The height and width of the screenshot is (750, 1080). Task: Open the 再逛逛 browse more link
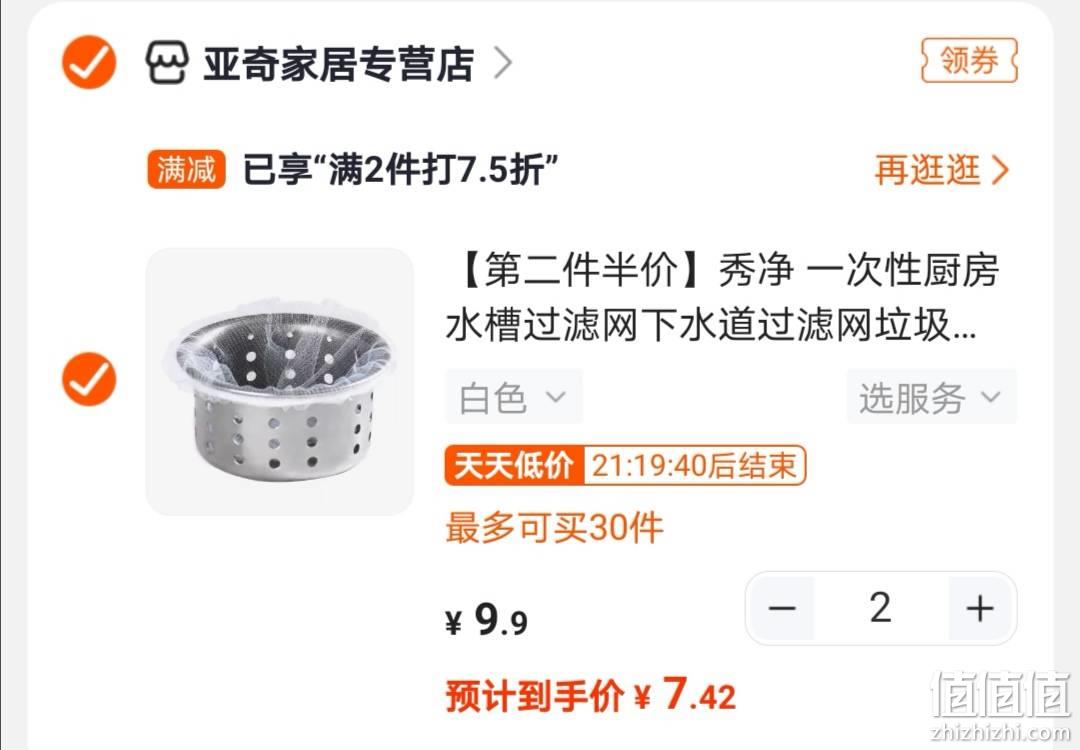click(x=927, y=169)
